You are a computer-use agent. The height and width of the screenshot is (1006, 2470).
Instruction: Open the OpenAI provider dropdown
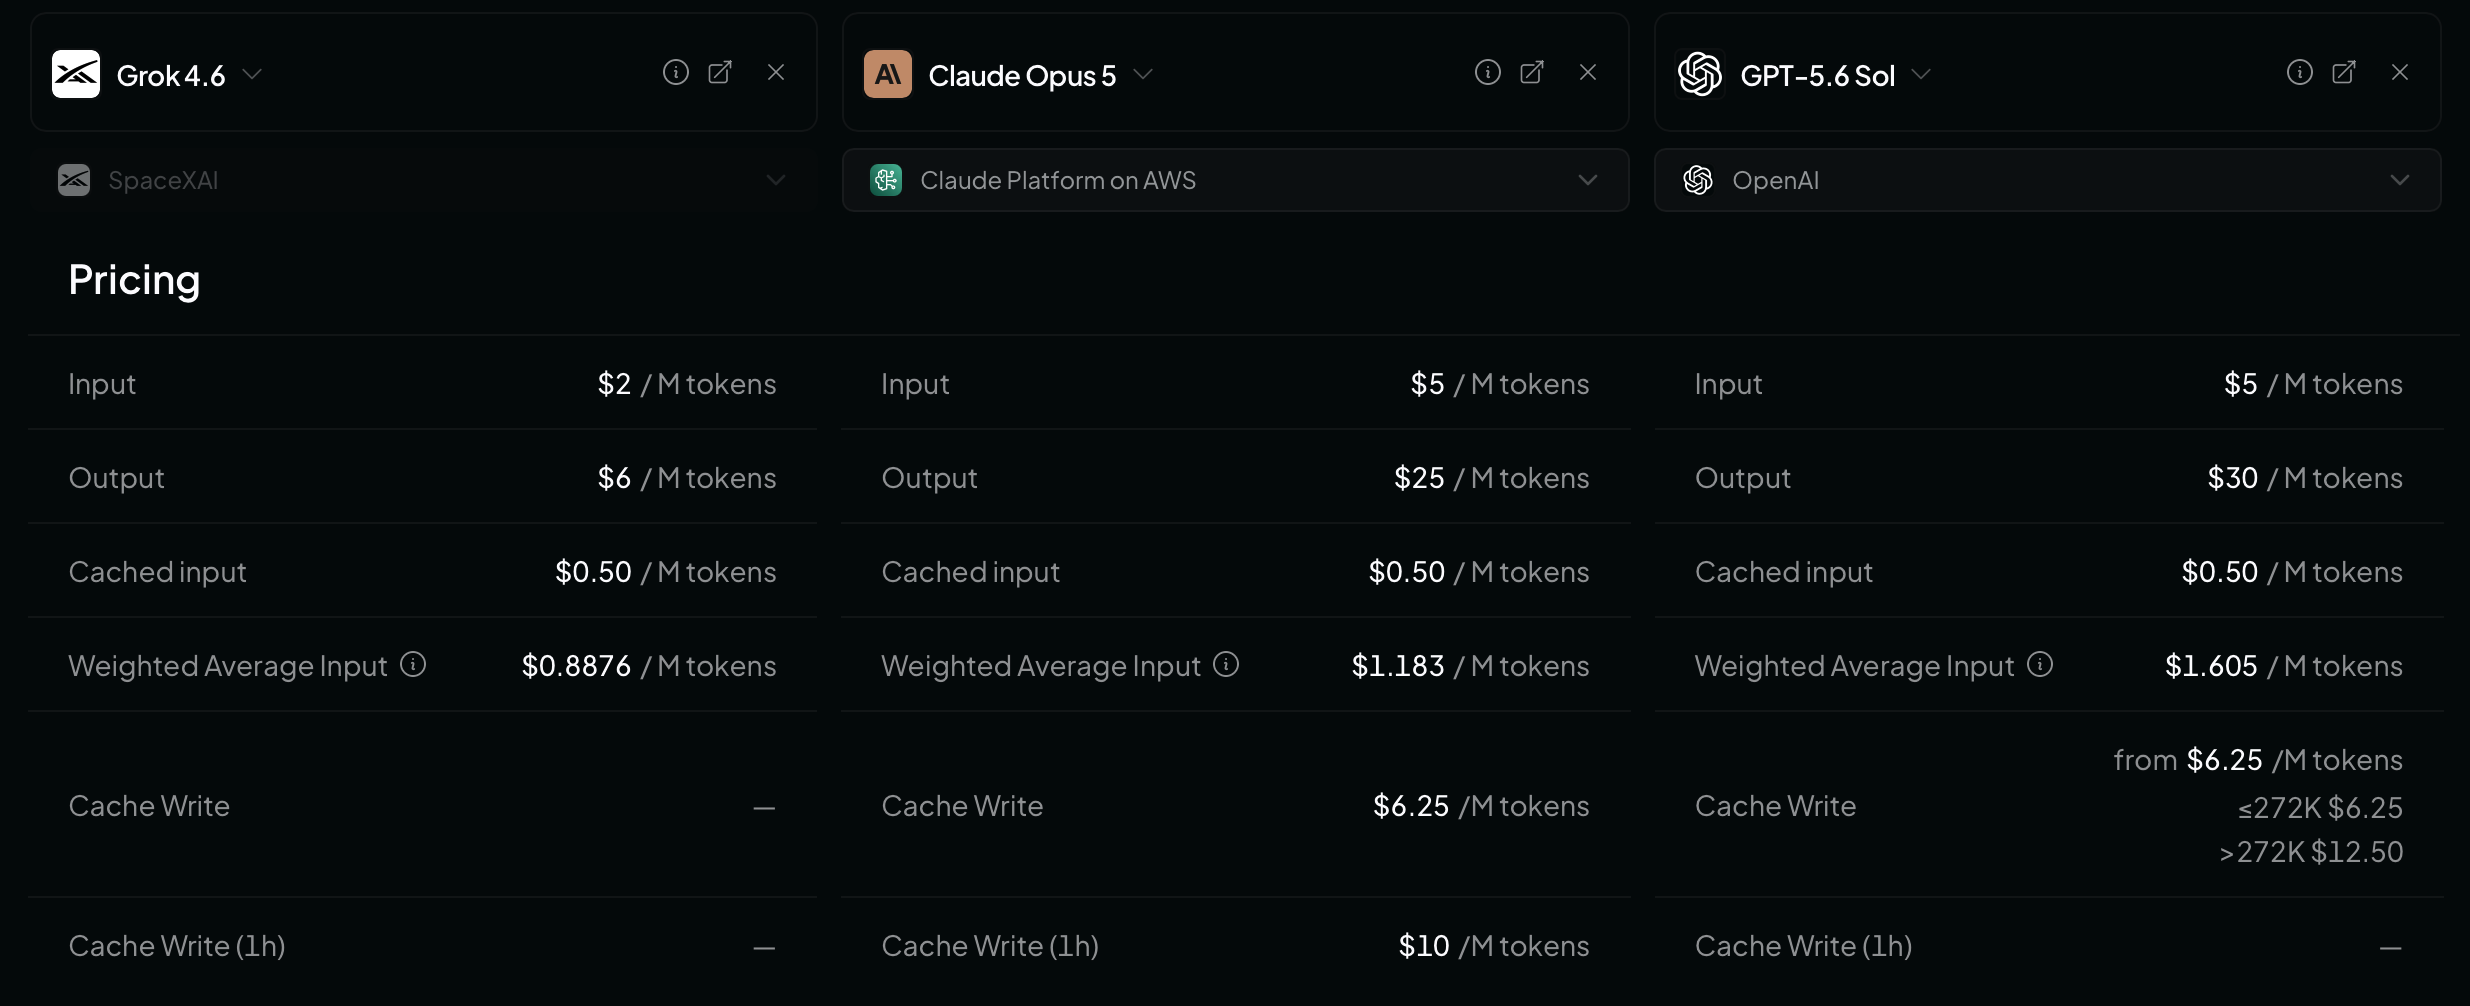(x=2048, y=180)
